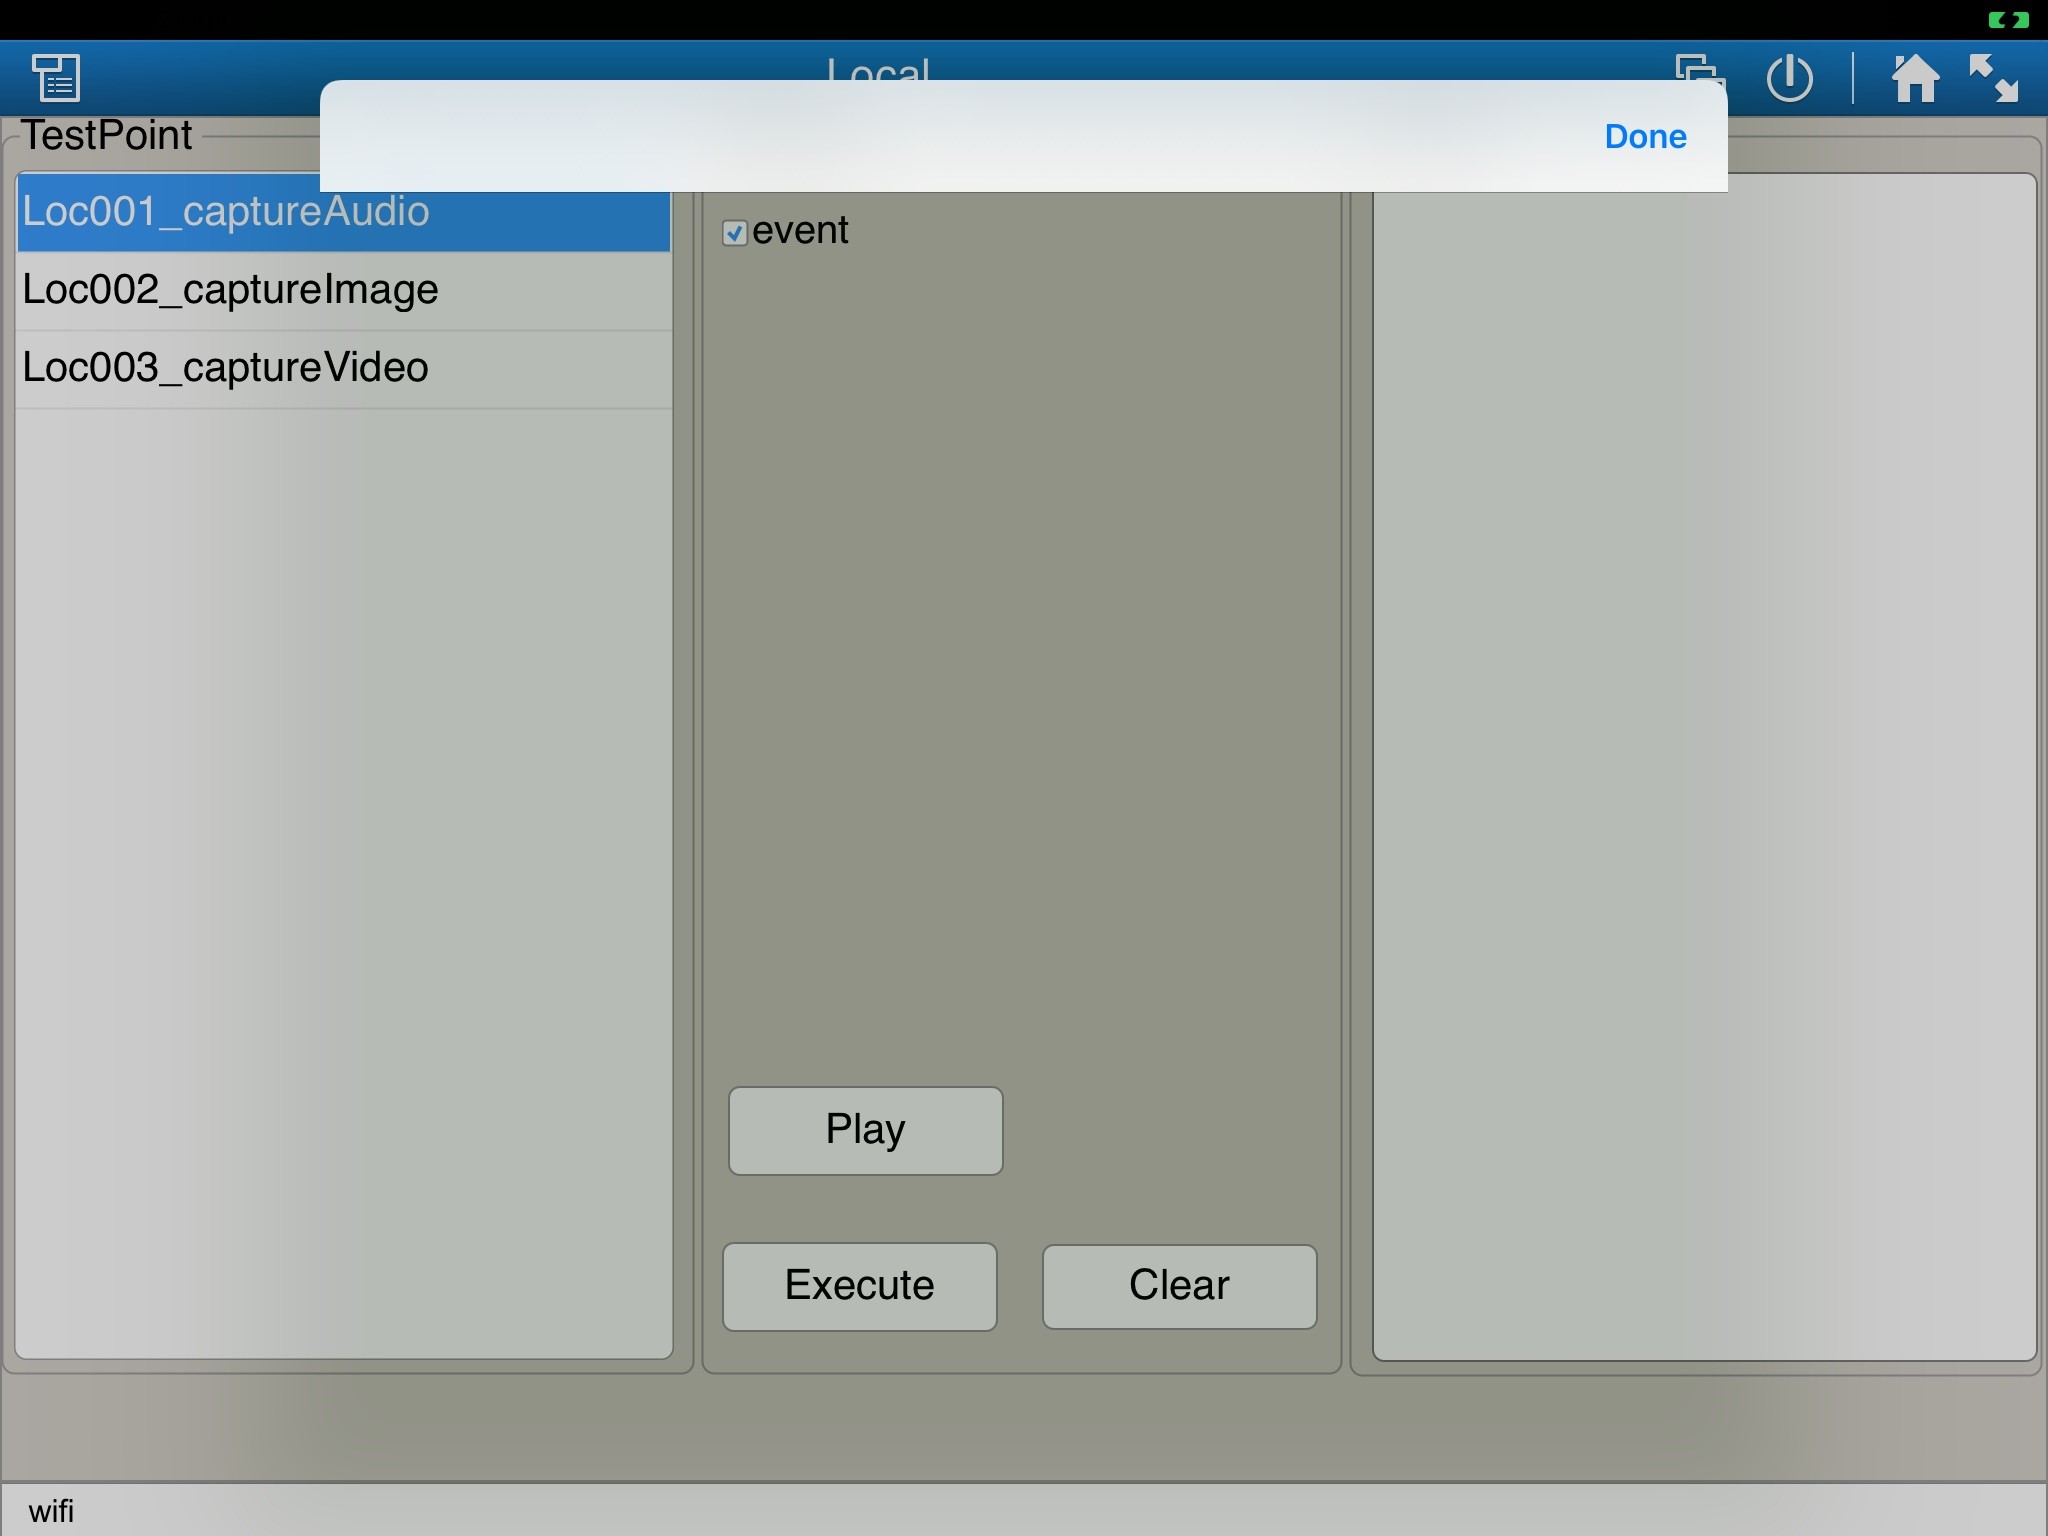The image size is (2048, 1536).
Task: Click the power button icon
Action: click(x=1789, y=78)
